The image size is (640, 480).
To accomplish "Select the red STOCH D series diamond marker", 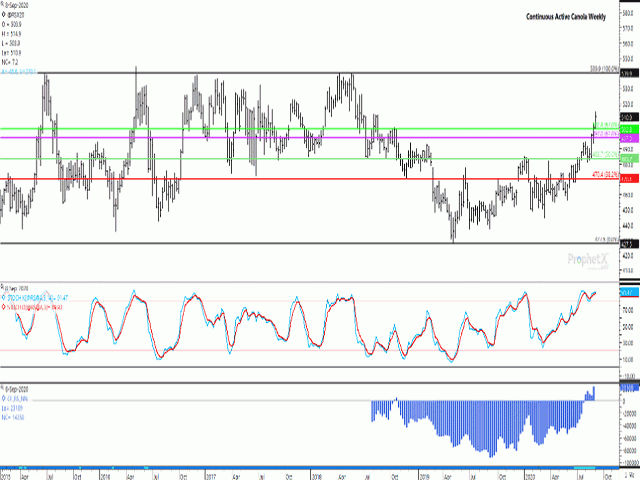I will pos(4,307).
